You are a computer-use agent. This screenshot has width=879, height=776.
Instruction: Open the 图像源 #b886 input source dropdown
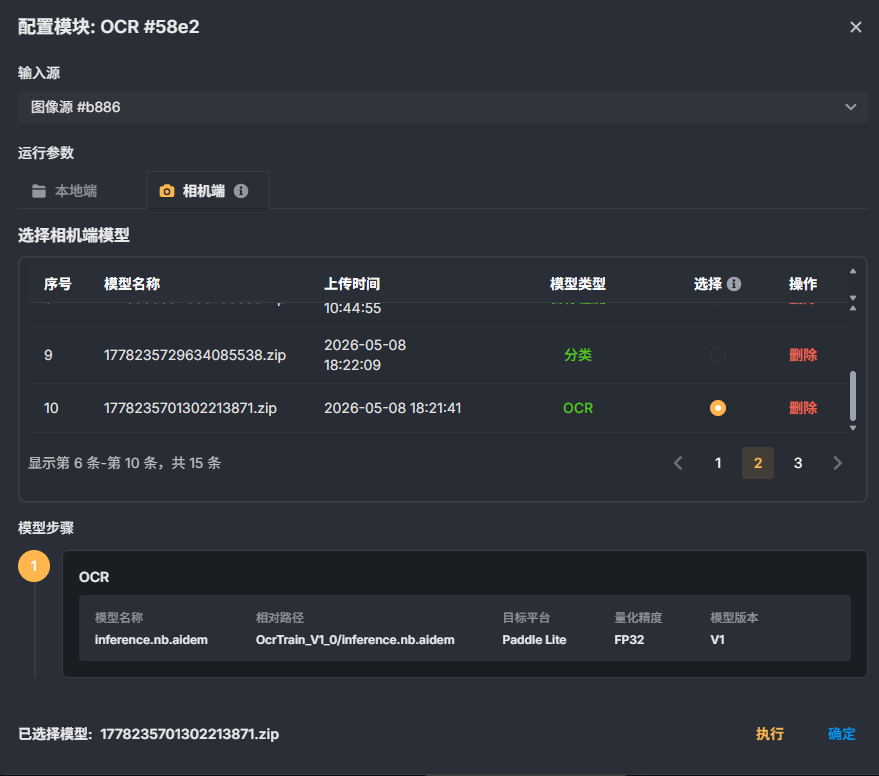click(x=442, y=107)
